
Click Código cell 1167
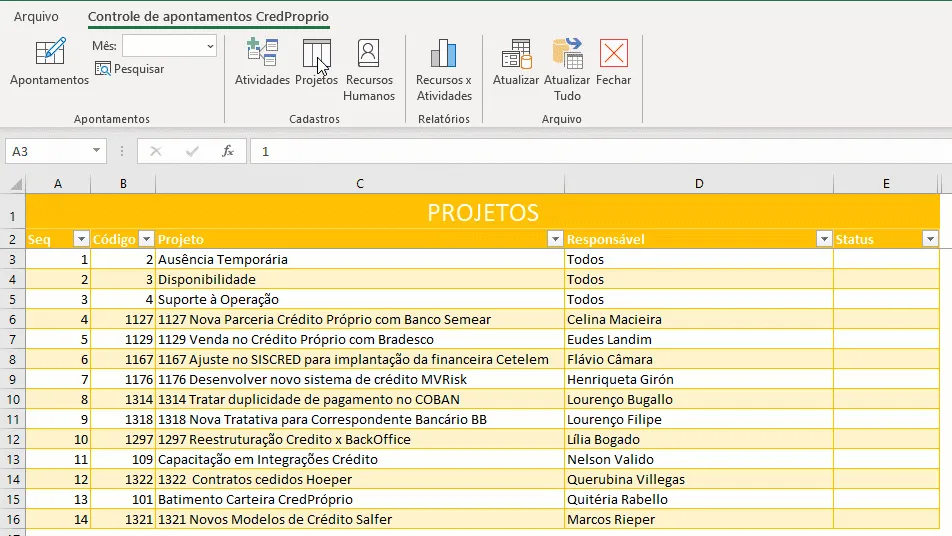tap(123, 360)
